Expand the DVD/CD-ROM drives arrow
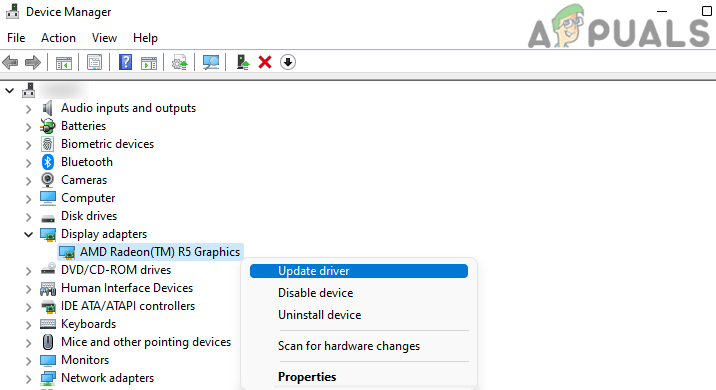The image size is (716, 390). click(28, 271)
